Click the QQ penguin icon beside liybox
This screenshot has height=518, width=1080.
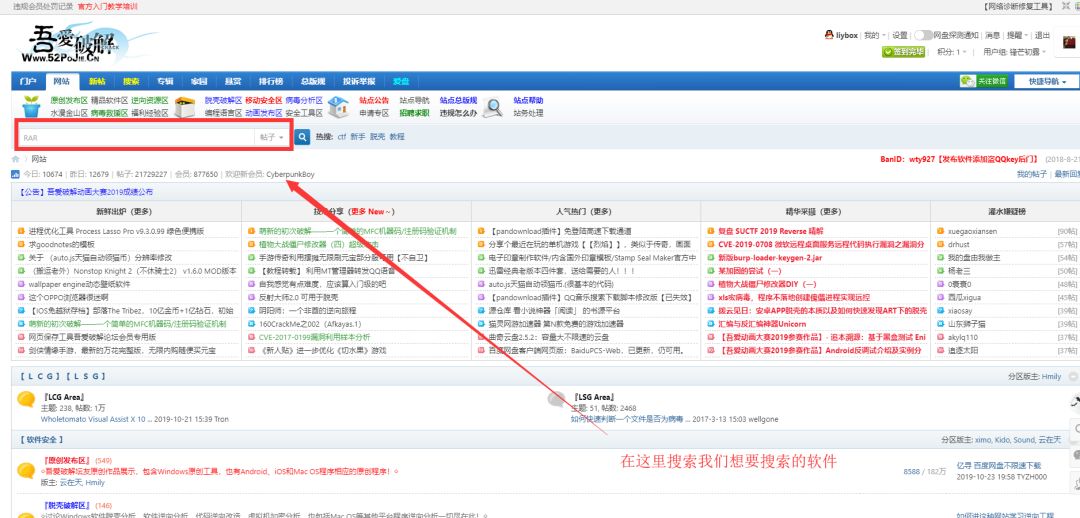tap(829, 35)
